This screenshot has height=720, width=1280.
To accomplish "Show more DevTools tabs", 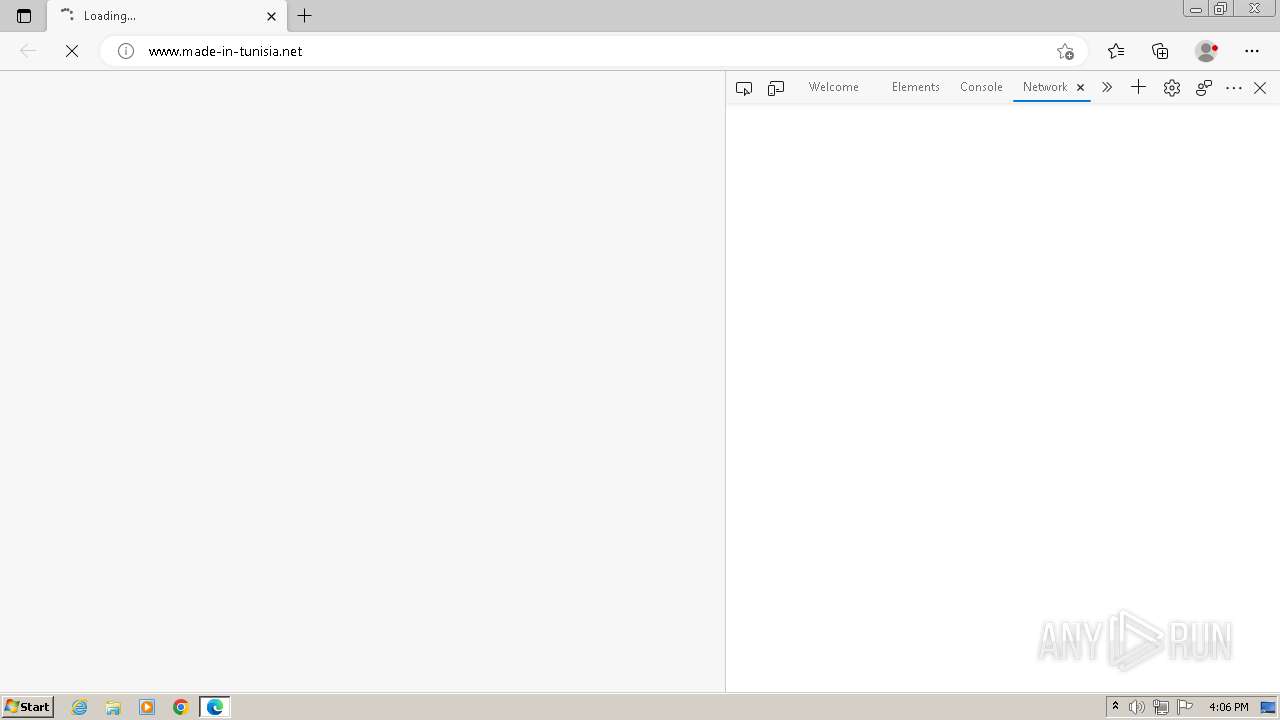I will tap(1107, 88).
